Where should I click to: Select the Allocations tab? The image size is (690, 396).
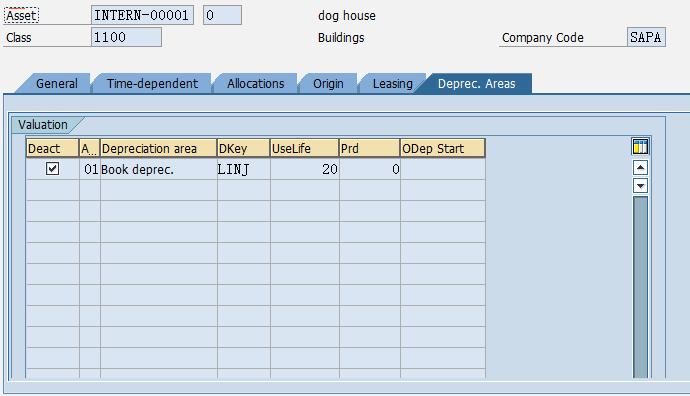[256, 84]
